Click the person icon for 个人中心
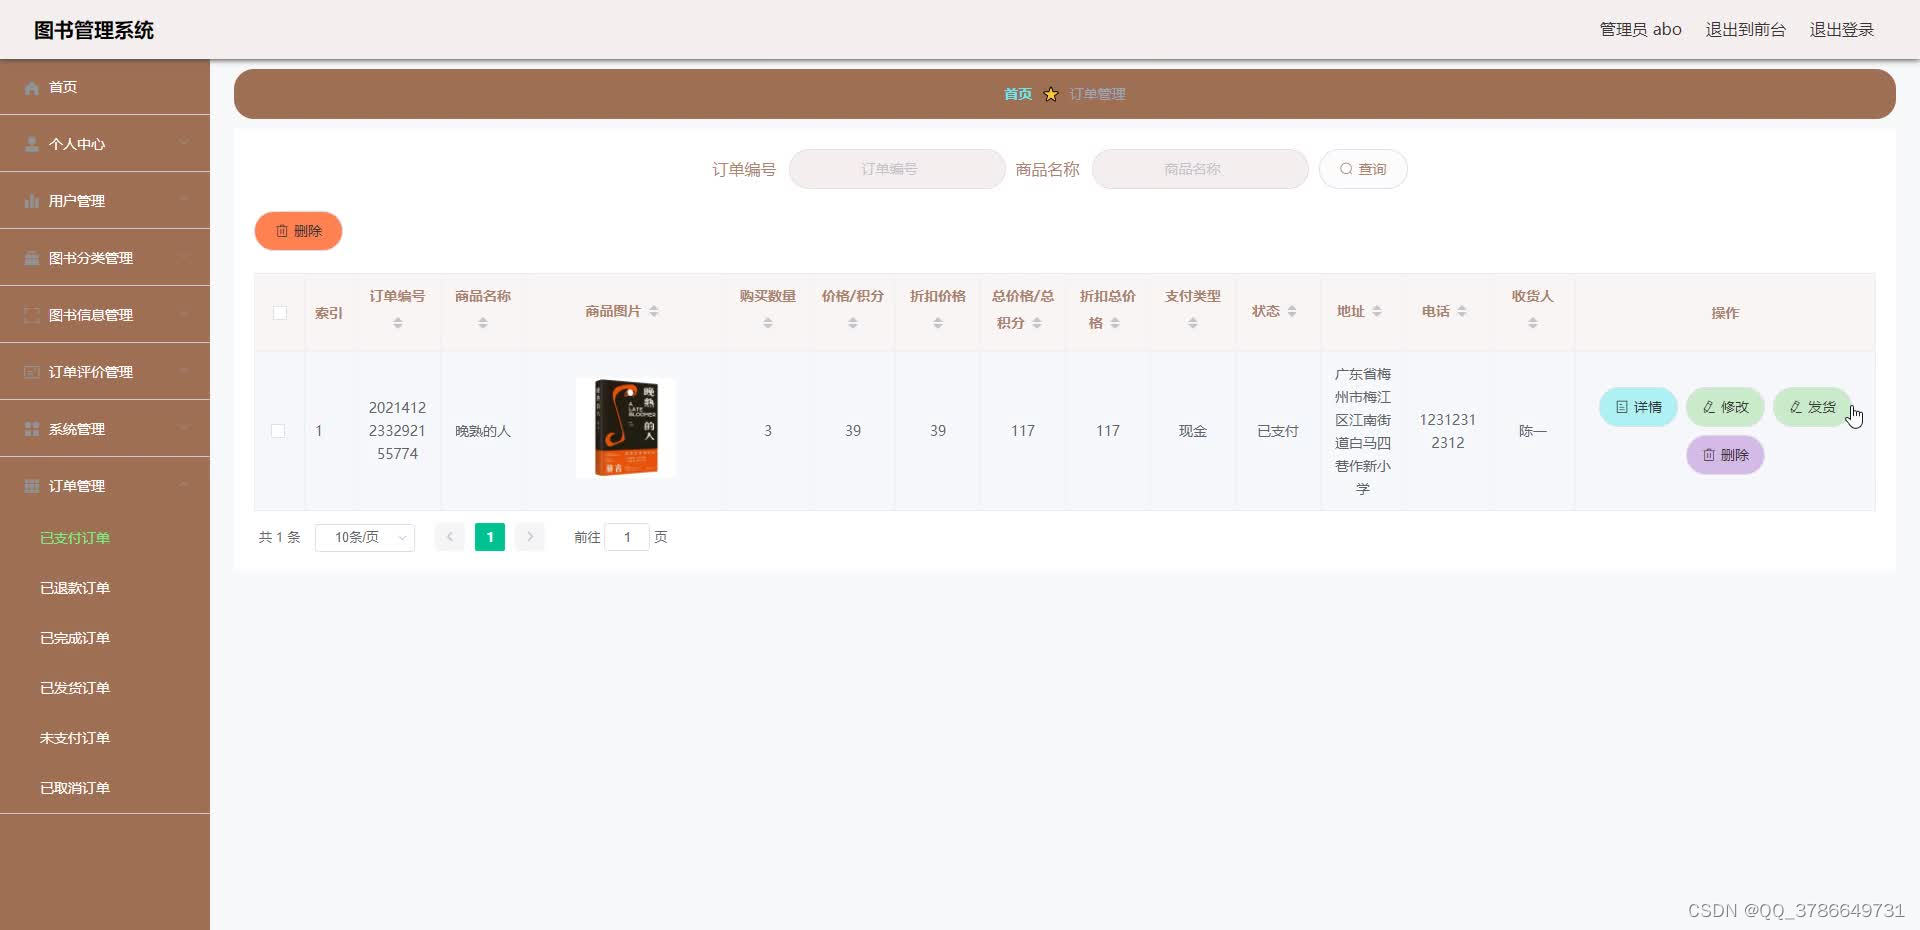Image resolution: width=1920 pixels, height=930 pixels. 32,144
